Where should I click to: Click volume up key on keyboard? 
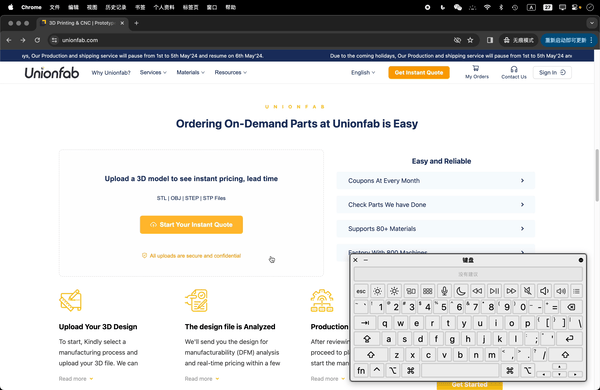click(x=561, y=291)
